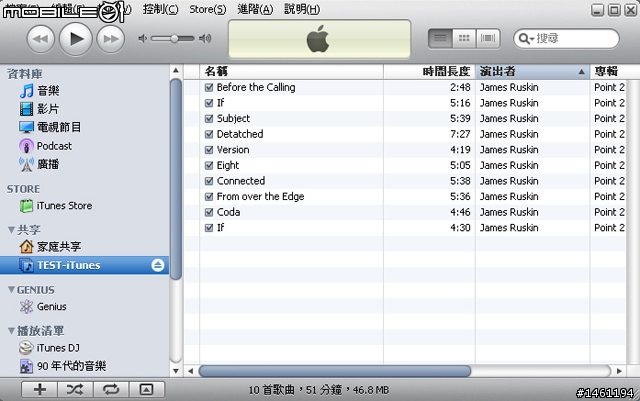Viewport: 640px width, 401px height.
Task: Uncheck the Subject song
Action: (x=209, y=118)
